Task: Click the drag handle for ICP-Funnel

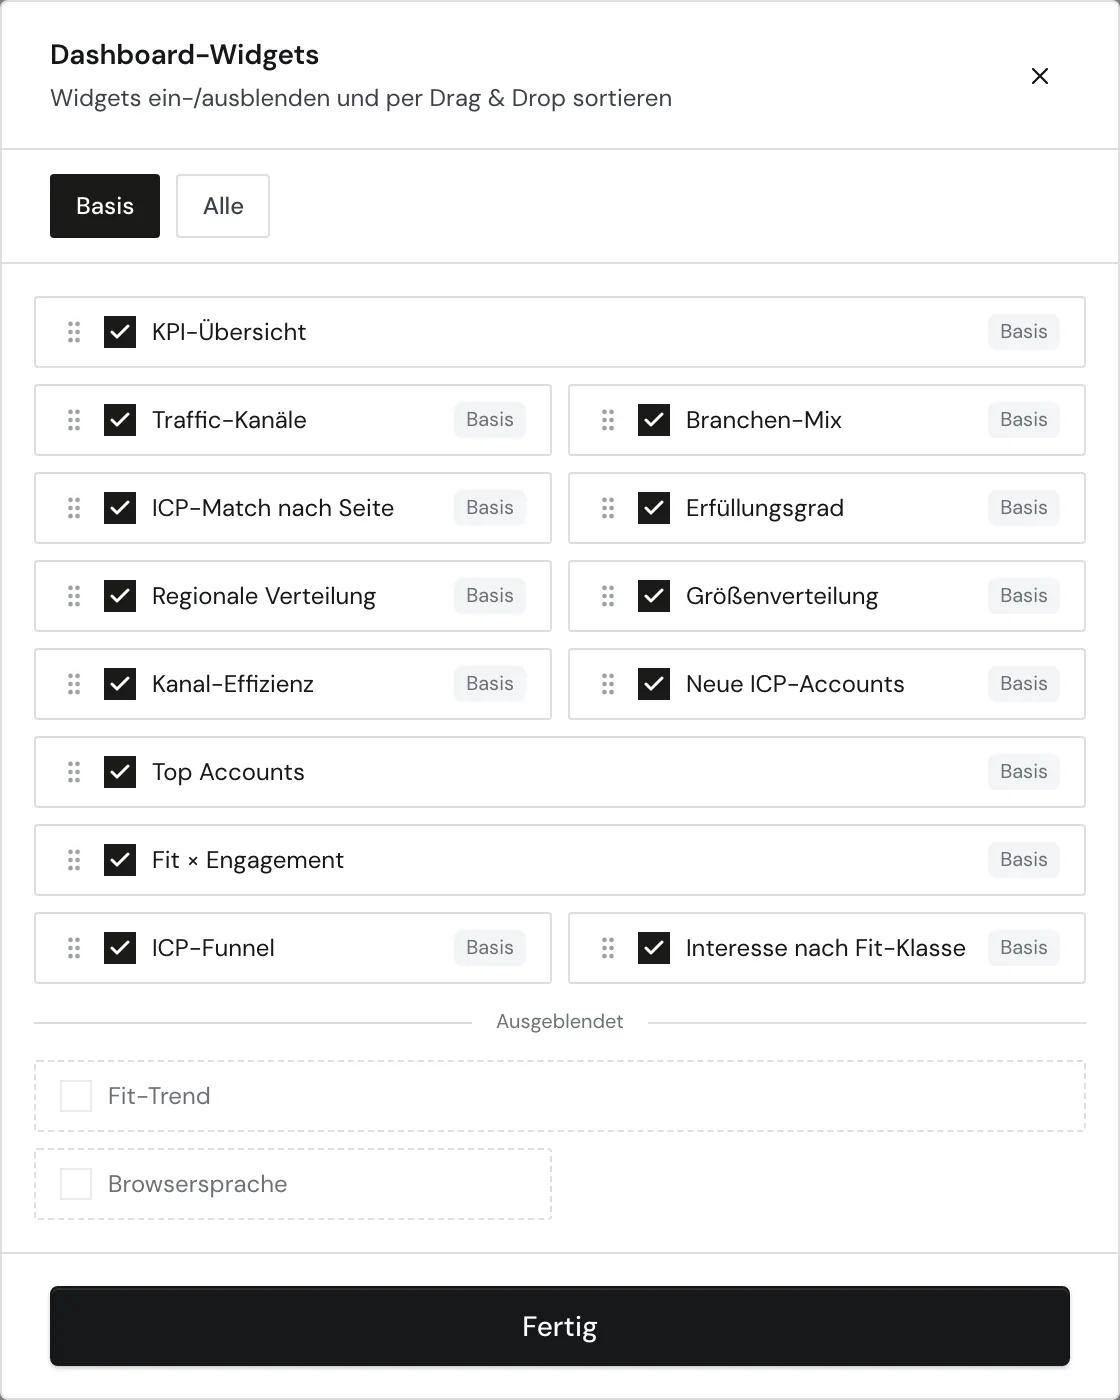Action: click(x=74, y=948)
